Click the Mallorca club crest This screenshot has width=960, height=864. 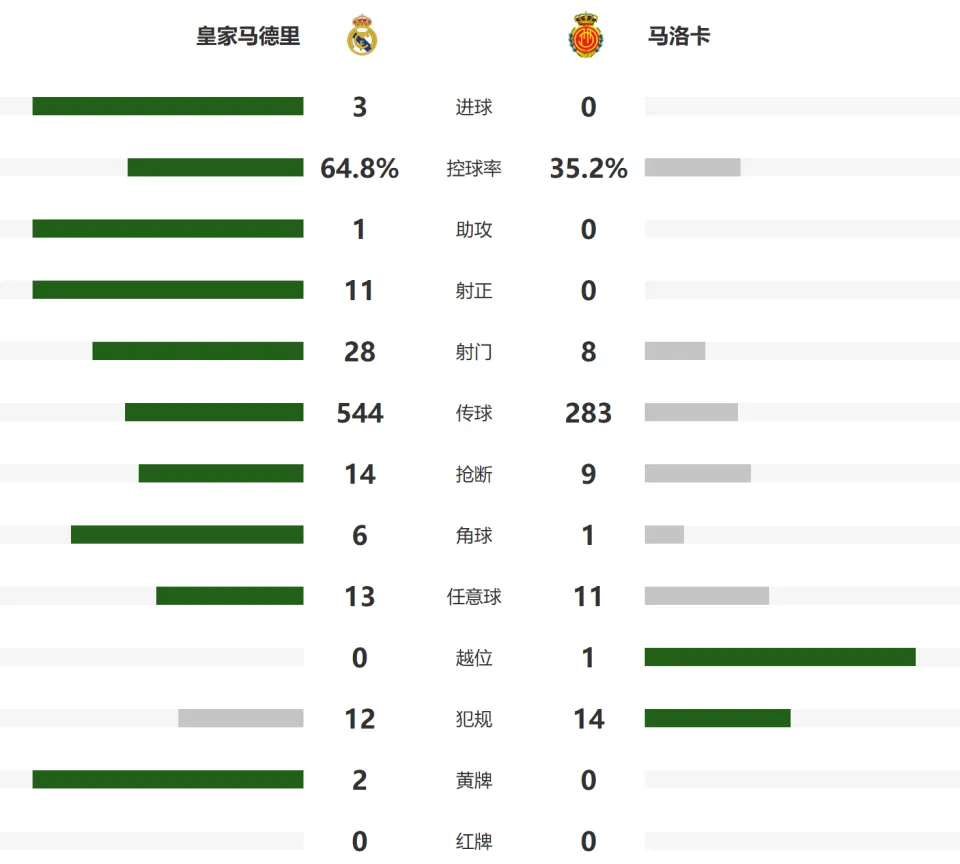[586, 35]
